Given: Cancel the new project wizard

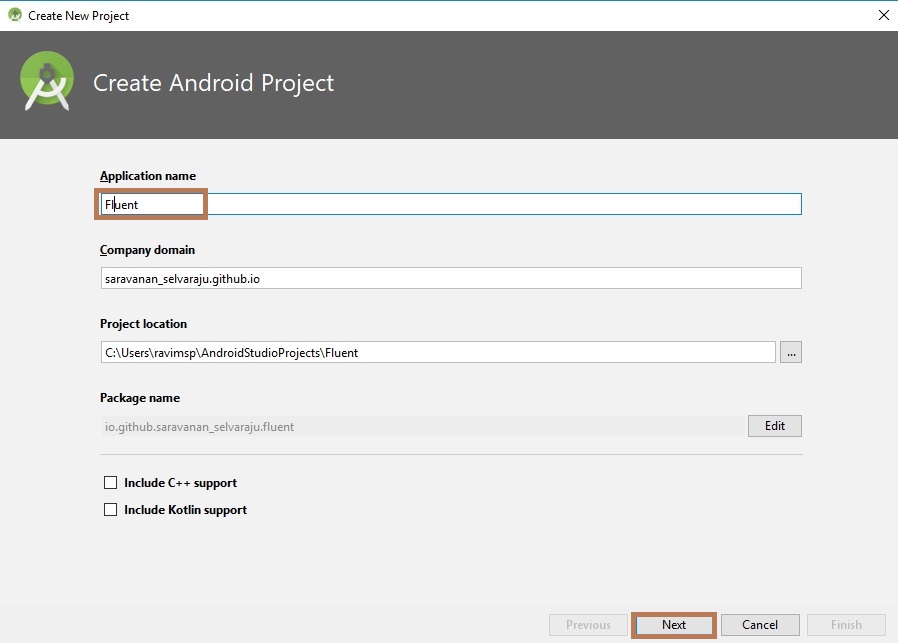Looking at the screenshot, I should pos(760,625).
